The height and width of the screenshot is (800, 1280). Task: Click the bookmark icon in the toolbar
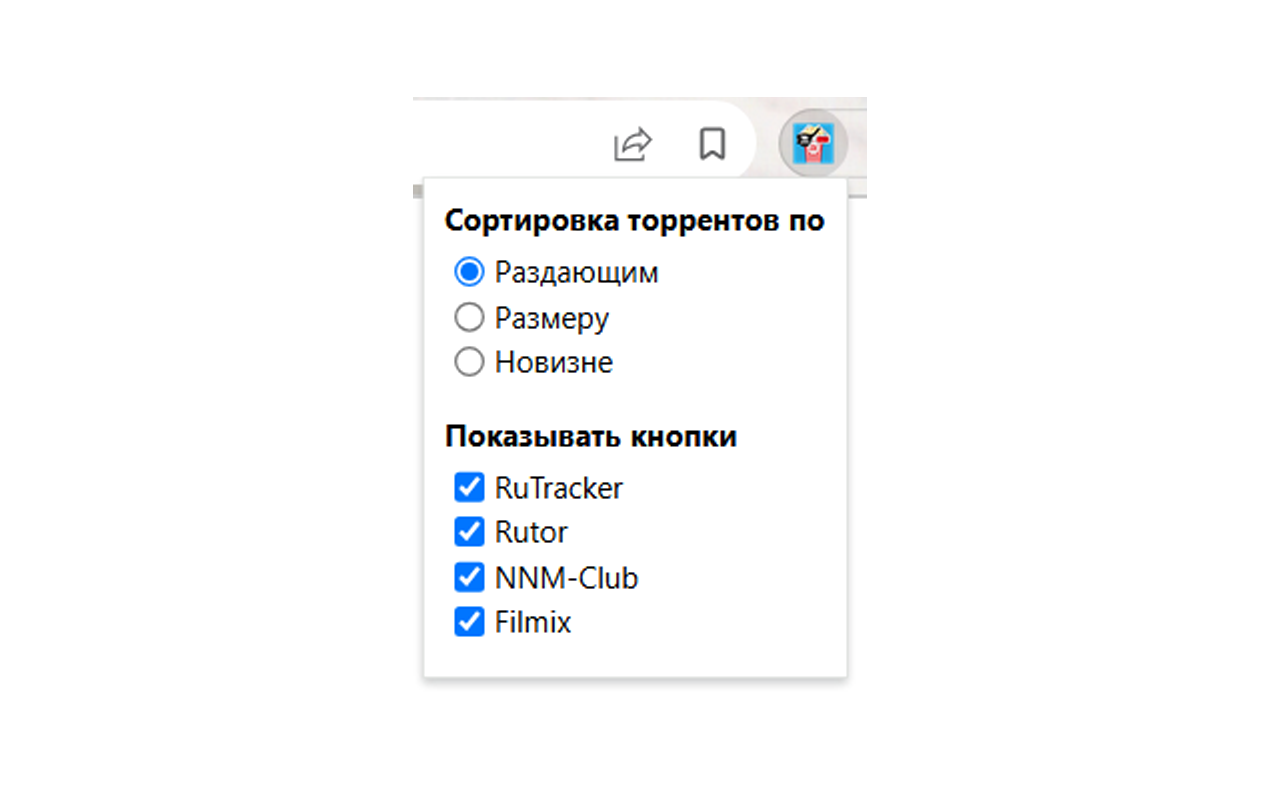pyautogui.click(x=712, y=143)
